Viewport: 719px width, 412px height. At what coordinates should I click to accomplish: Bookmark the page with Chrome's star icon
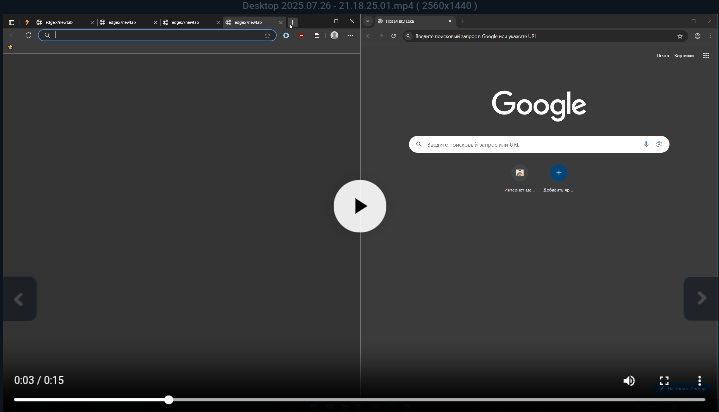680,36
